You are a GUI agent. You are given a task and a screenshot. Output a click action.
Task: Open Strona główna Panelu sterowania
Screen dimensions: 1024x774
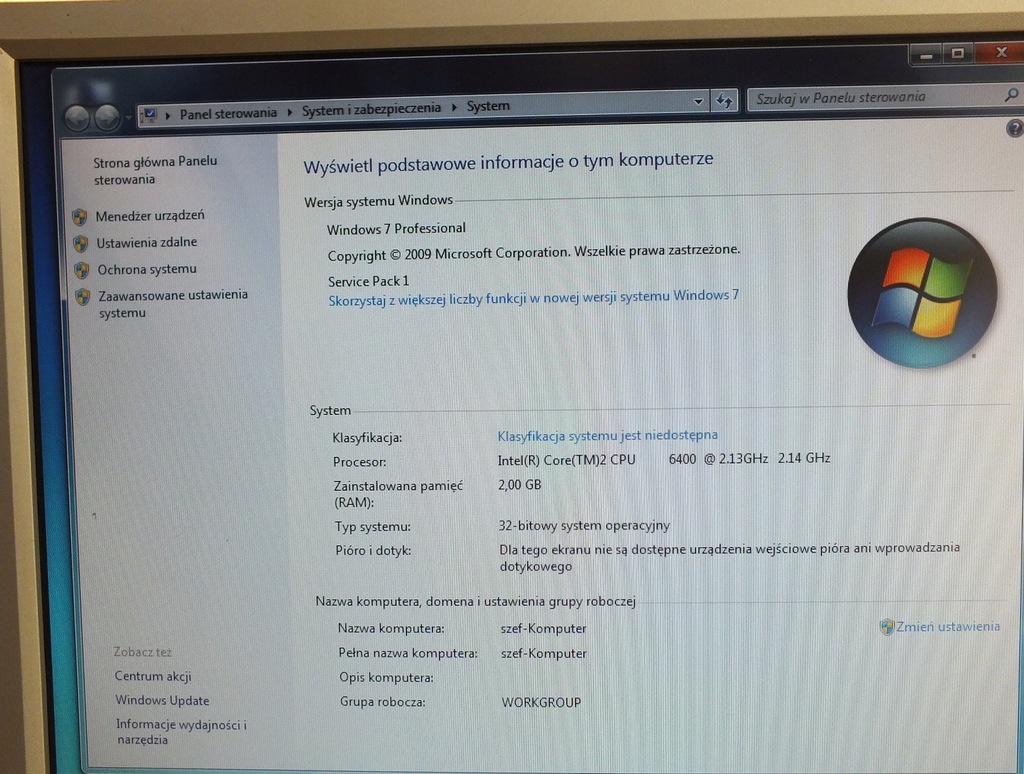click(155, 170)
